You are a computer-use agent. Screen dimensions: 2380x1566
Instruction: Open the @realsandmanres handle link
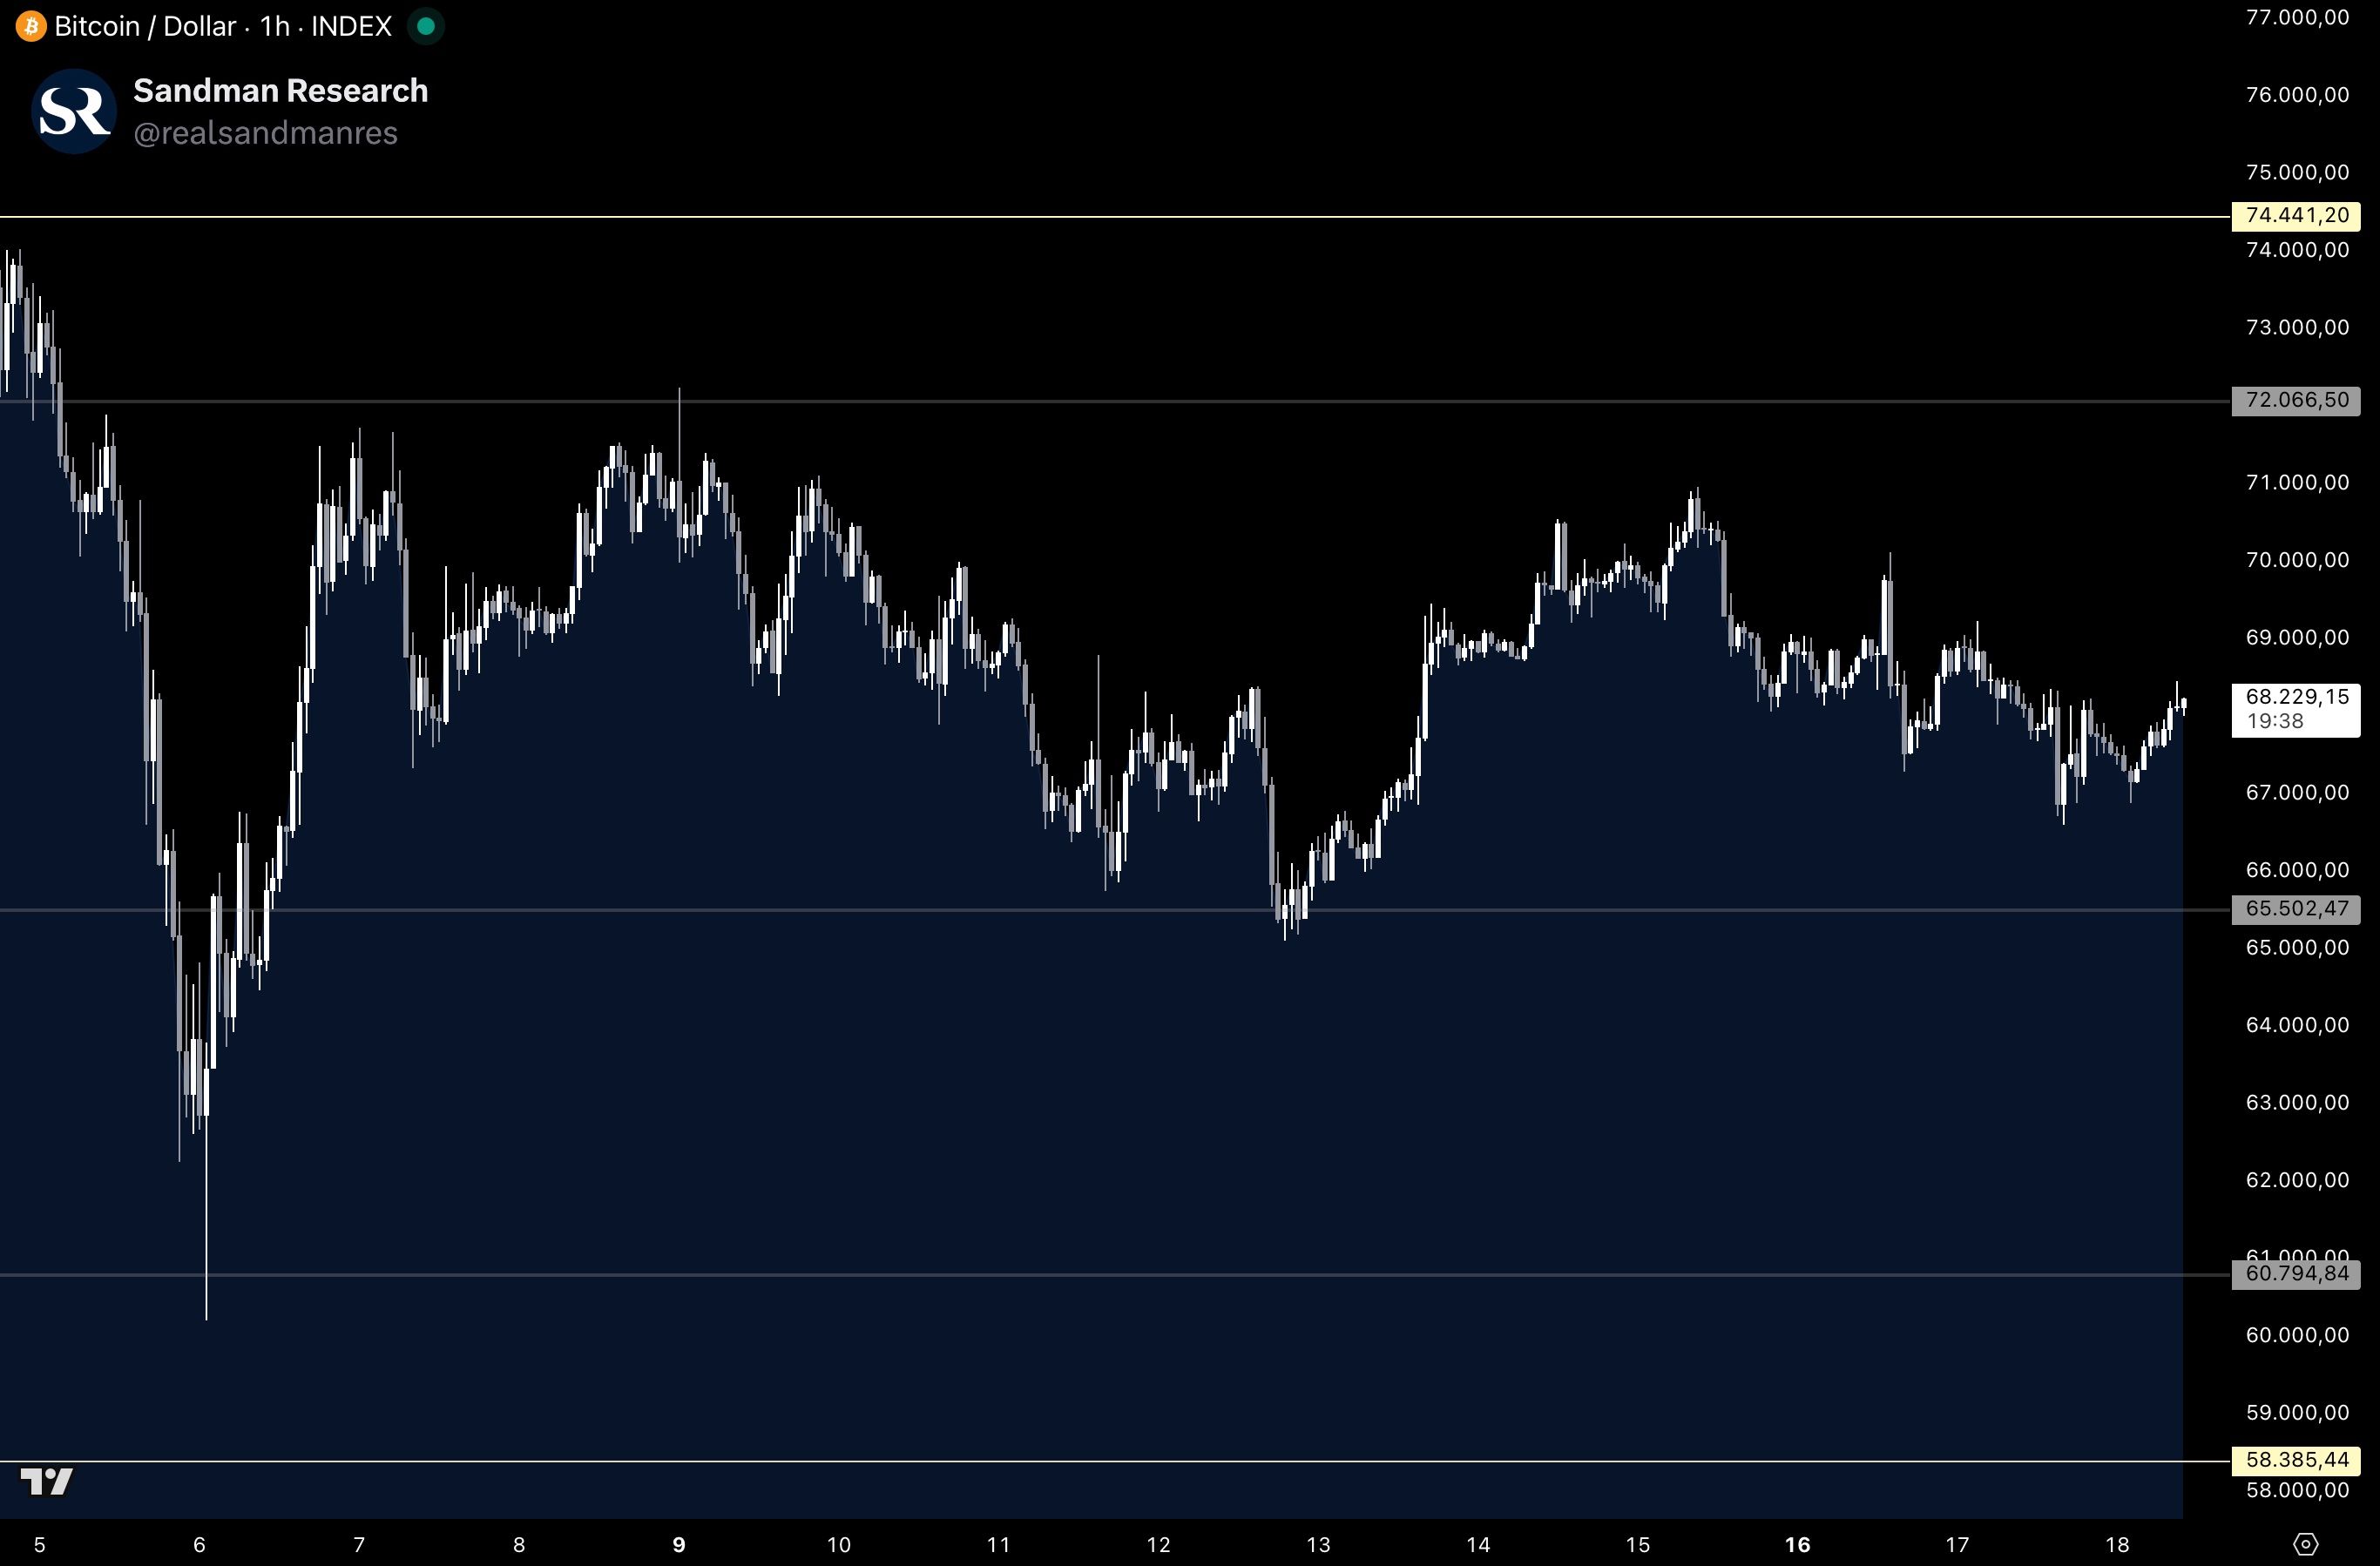click(x=265, y=133)
